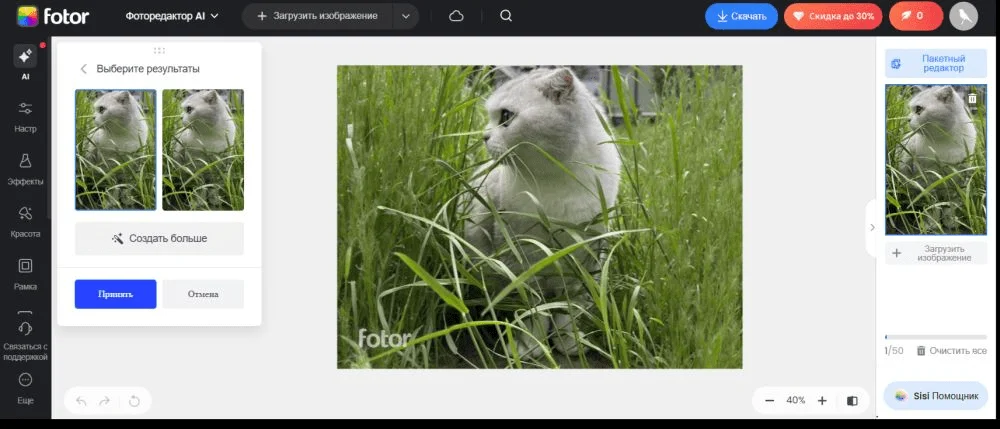The image size is (1000, 429).
Task: Click Создать больше to generate more
Action: (x=159, y=239)
